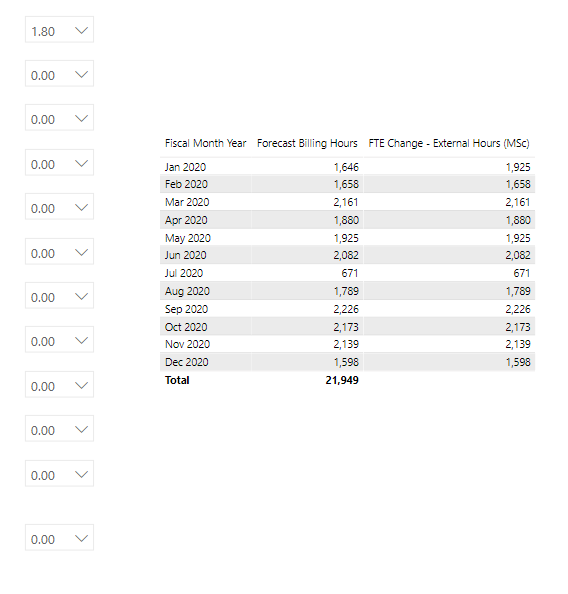Image resolution: width=568 pixels, height=594 pixels.
Task: Click the Forecast Billing Hours column header
Action: (x=307, y=143)
